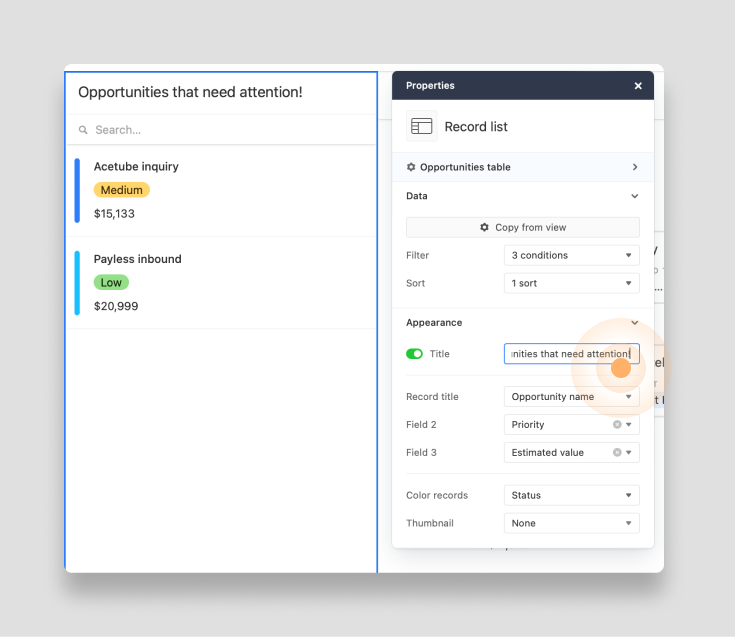The height and width of the screenshot is (637, 735).
Task: Click the cyan status bar on Payless inbound
Action: click(x=77, y=283)
